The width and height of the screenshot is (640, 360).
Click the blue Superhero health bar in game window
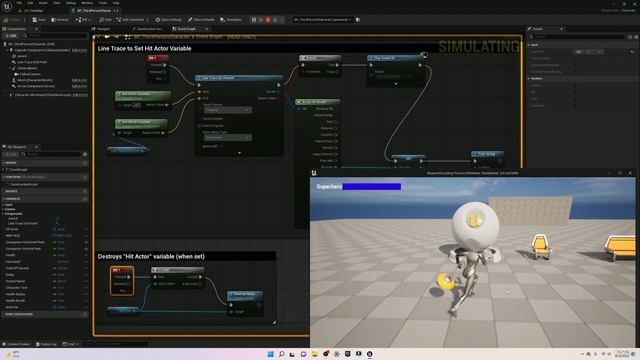point(371,187)
